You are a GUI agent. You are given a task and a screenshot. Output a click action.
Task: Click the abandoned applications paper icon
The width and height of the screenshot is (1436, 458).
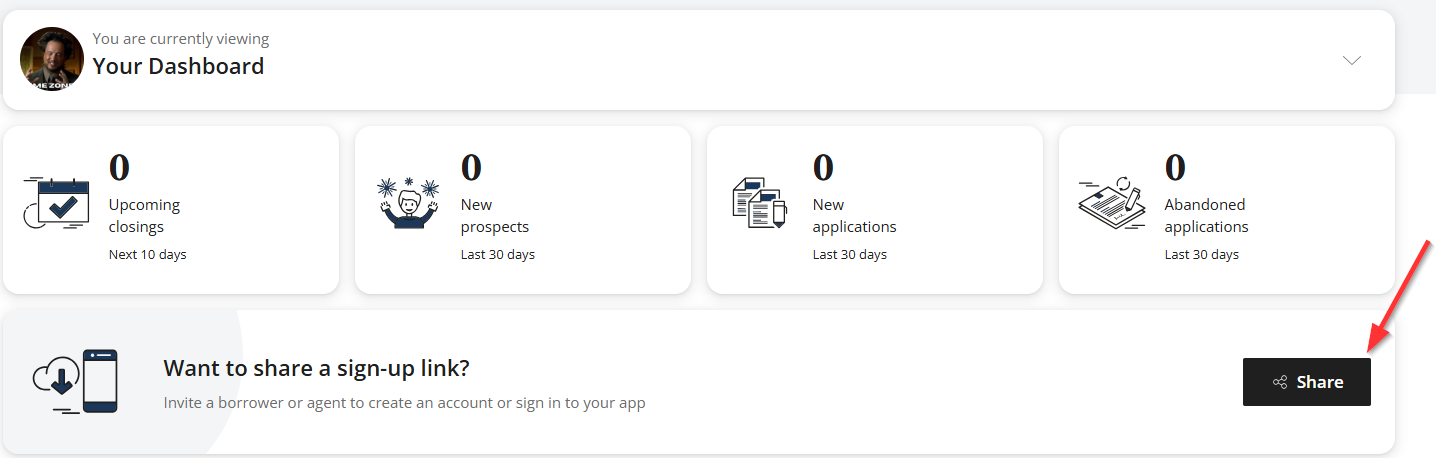coord(1112,203)
